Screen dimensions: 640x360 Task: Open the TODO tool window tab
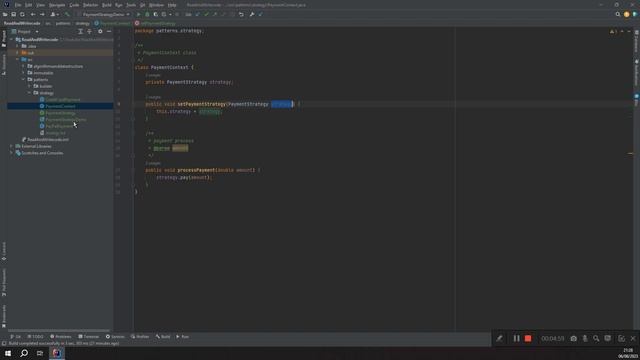click(x=36, y=337)
